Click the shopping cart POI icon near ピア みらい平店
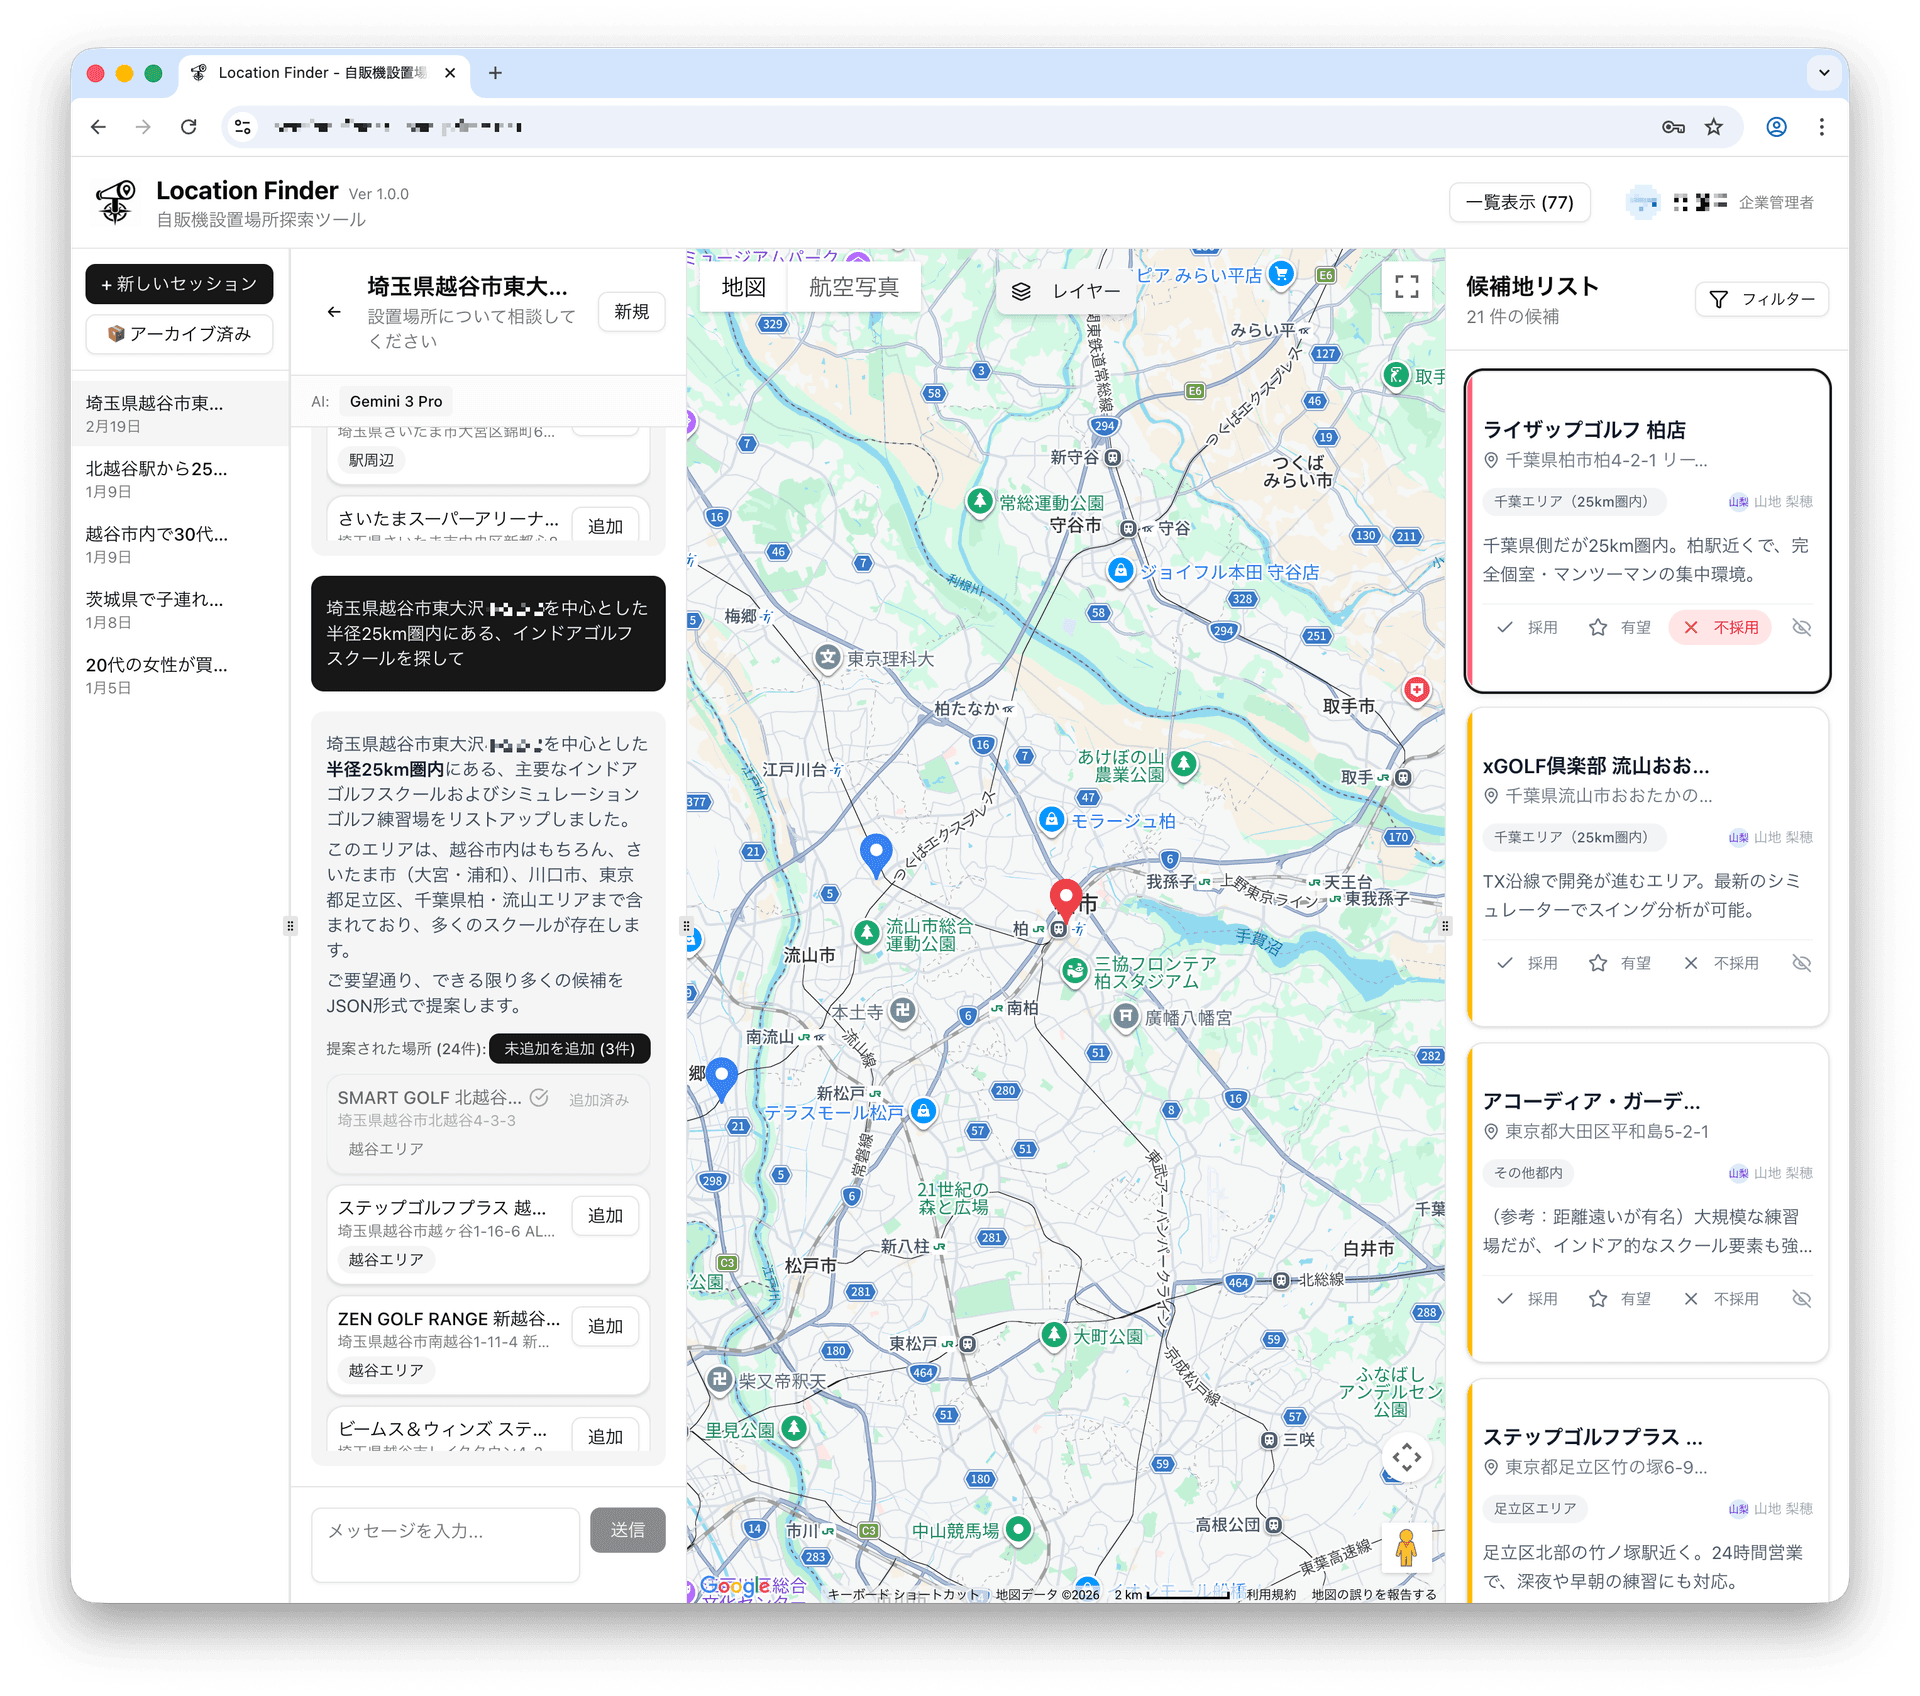Viewport: 1920px width, 1696px height. pos(1281,273)
